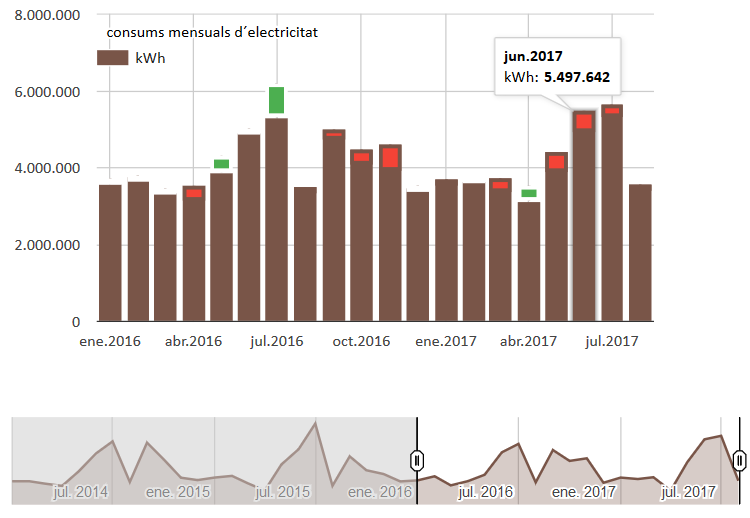Viewport: 750px width, 518px height.
Task: Click the red marker on the abr.2016 bar
Action: tap(194, 193)
